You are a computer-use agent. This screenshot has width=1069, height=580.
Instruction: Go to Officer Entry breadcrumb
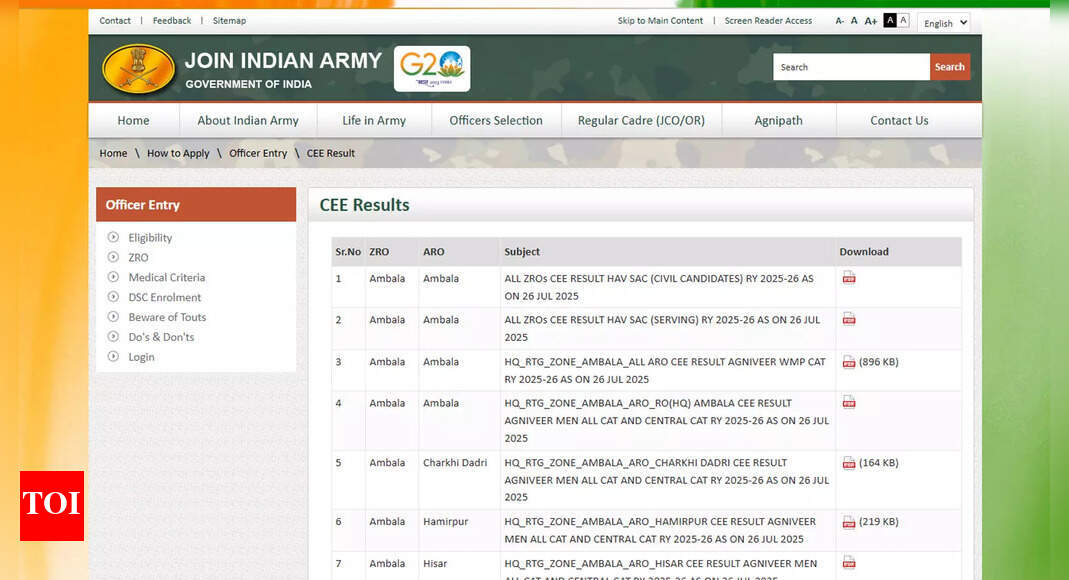(x=258, y=153)
